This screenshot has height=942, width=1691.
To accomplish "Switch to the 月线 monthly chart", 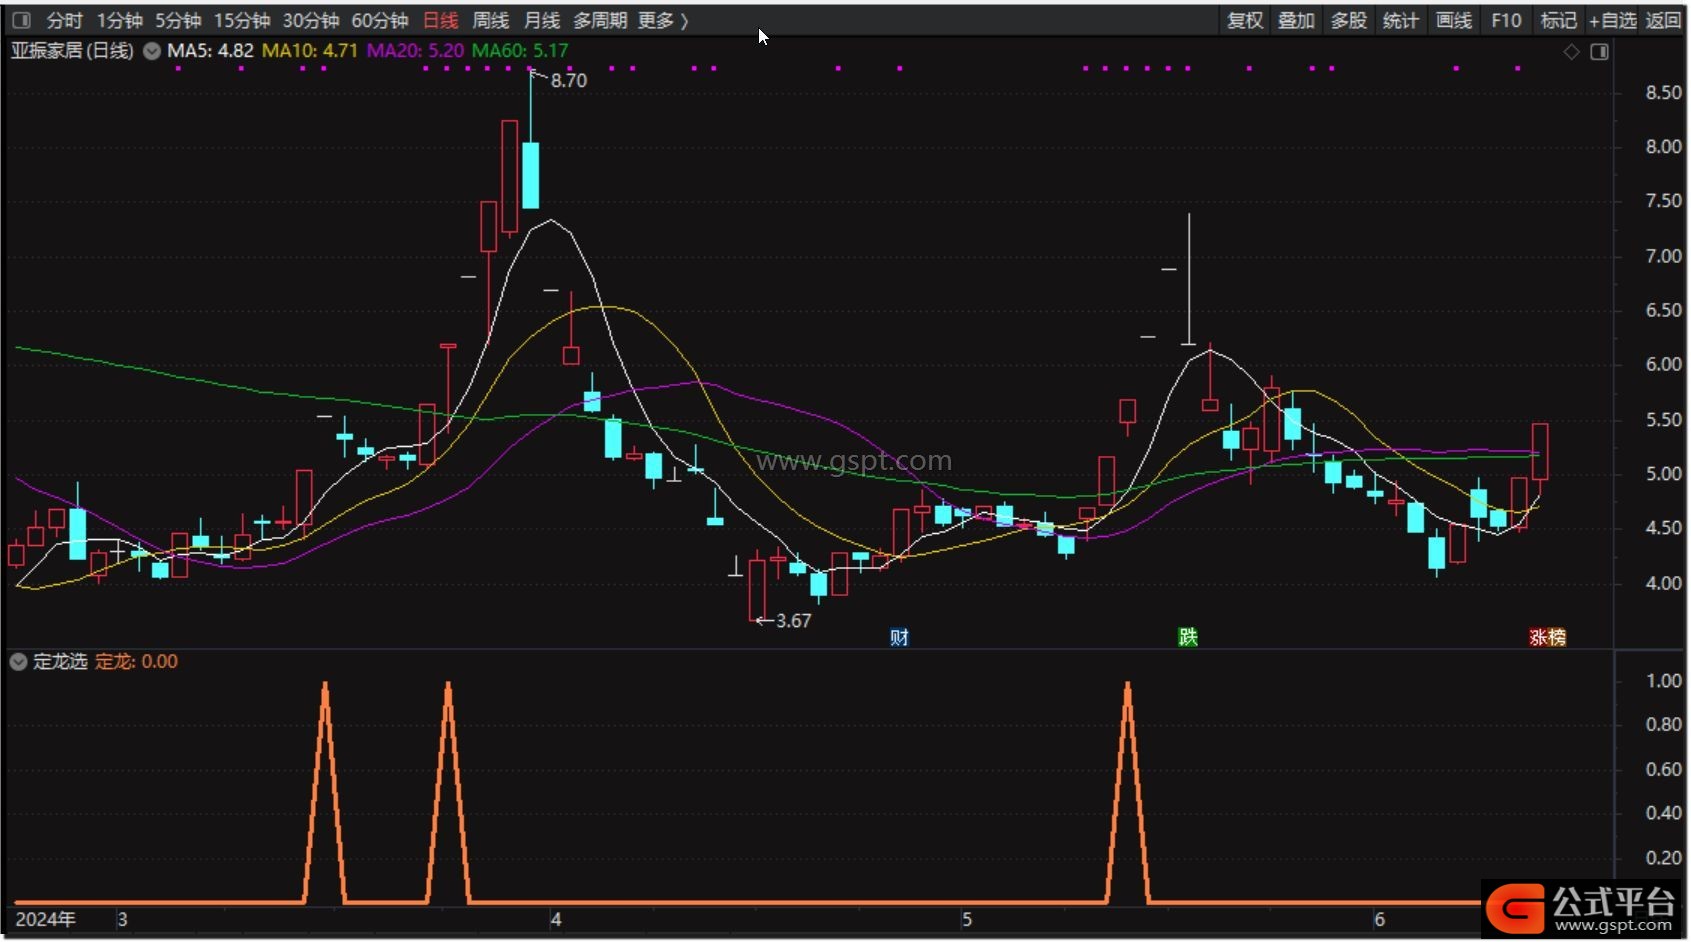I will pos(542,20).
